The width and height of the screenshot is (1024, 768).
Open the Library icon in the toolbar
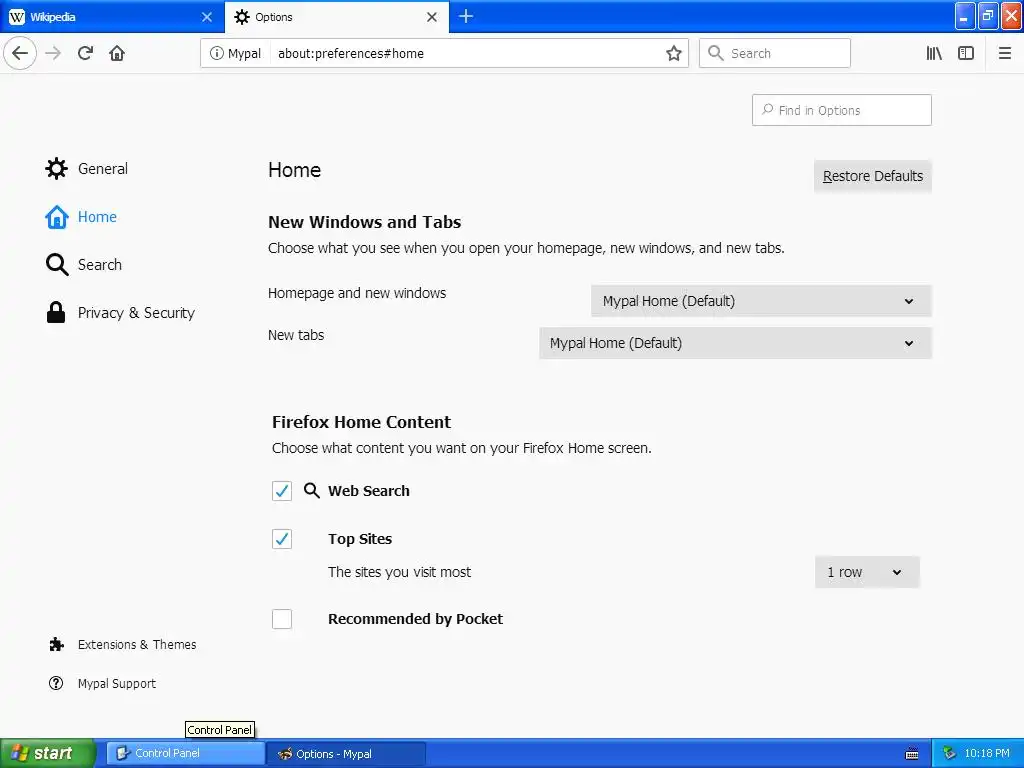934,53
